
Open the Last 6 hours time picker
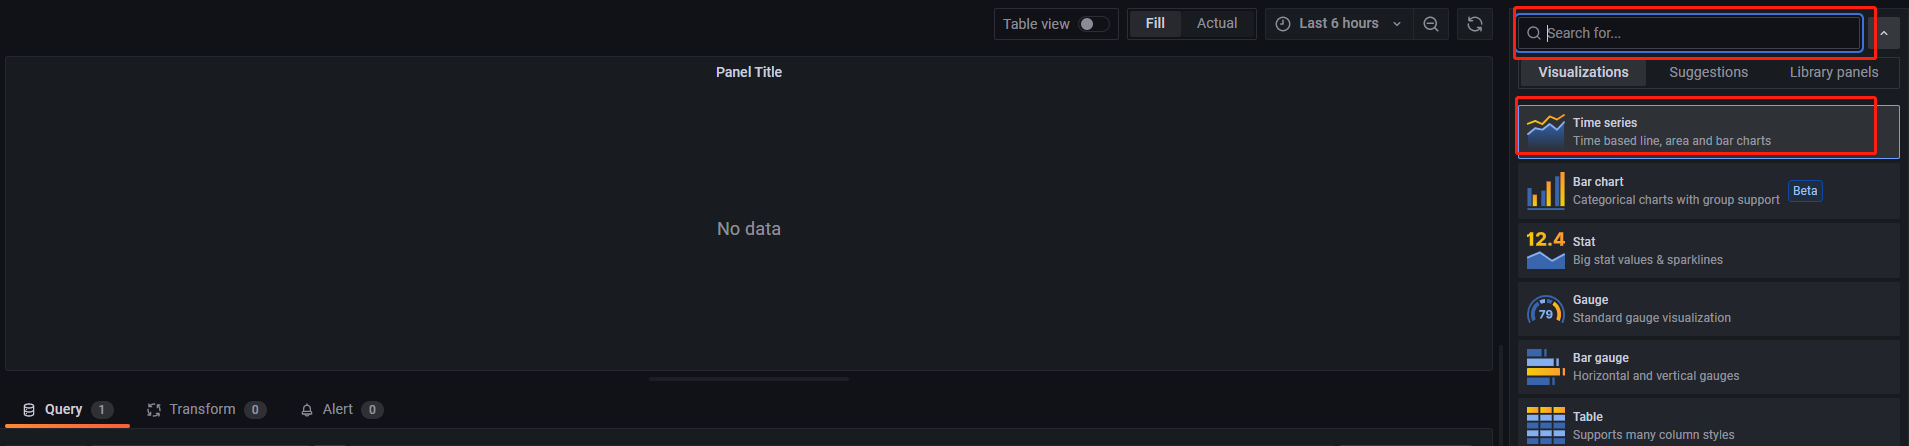coord(1339,23)
